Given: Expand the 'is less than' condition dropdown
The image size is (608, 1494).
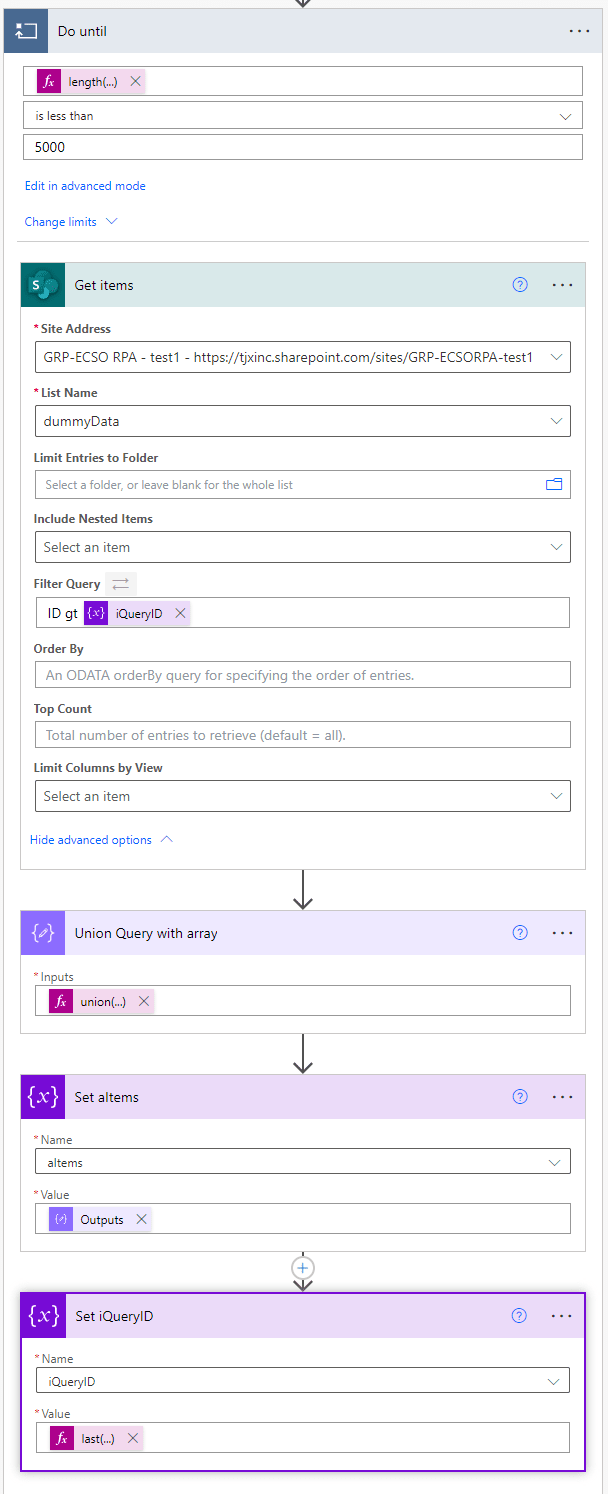Looking at the screenshot, I should click(303, 115).
